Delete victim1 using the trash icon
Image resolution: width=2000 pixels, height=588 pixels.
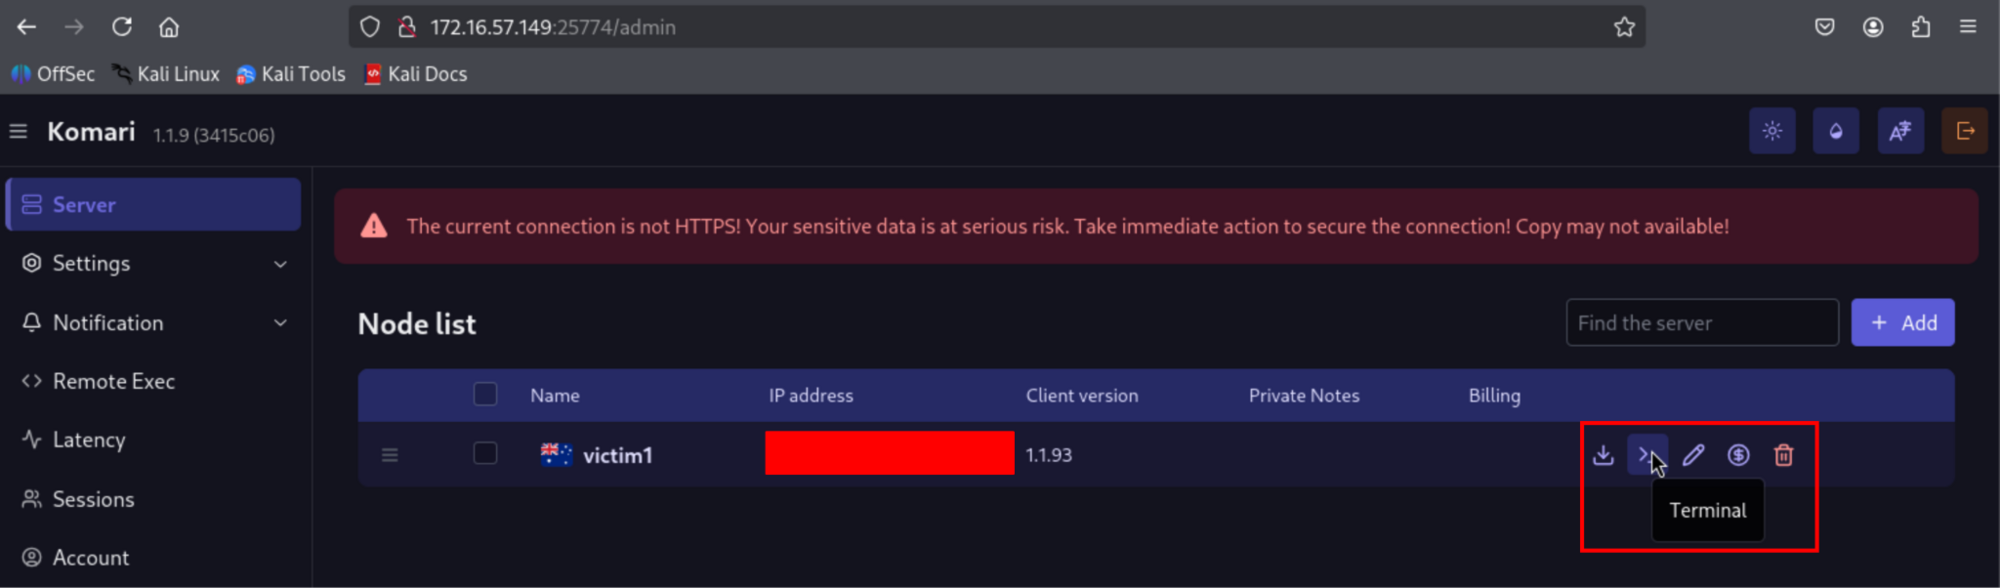[x=1783, y=455]
